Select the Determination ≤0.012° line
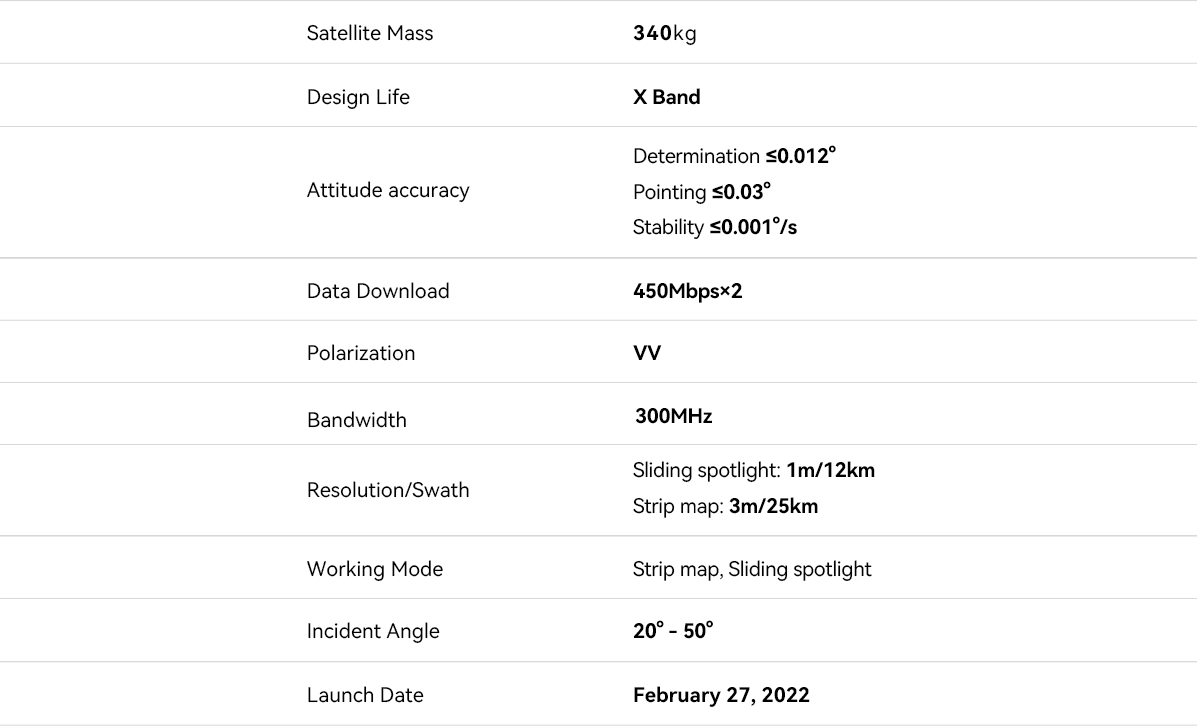Screen dimensions: 1197x726 734,156
